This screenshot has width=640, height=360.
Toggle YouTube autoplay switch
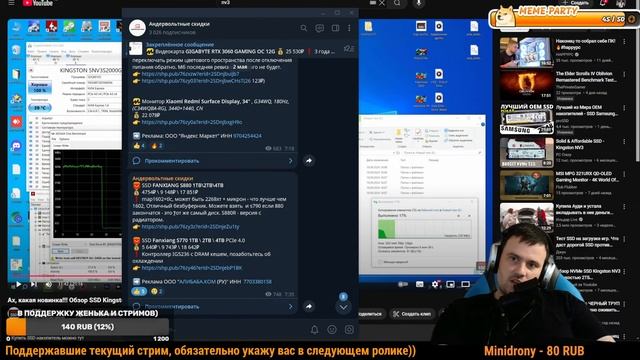pyautogui.click(x=403, y=284)
